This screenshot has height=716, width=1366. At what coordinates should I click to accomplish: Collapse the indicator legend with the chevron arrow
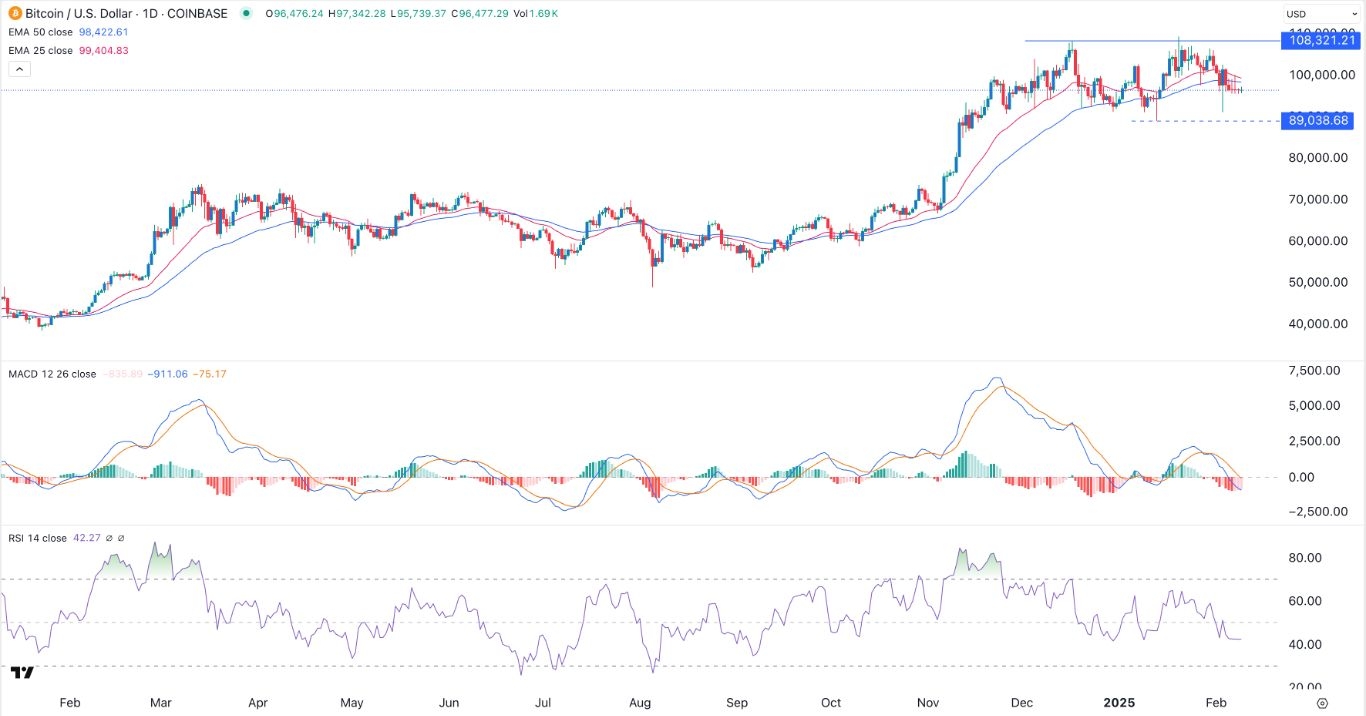coord(19,69)
